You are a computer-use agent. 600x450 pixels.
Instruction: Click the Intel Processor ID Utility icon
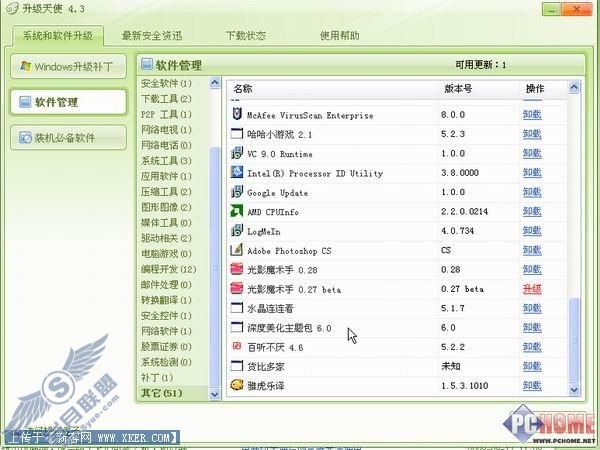click(x=237, y=172)
